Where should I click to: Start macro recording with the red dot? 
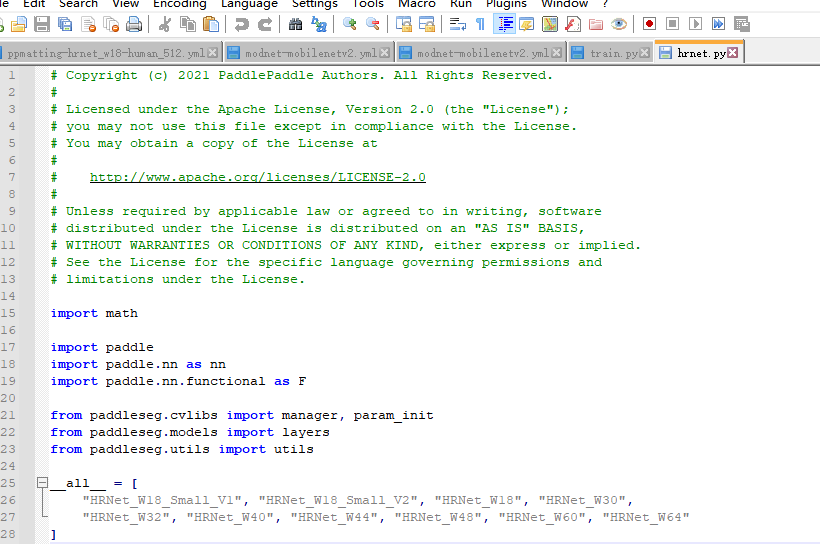pos(650,24)
